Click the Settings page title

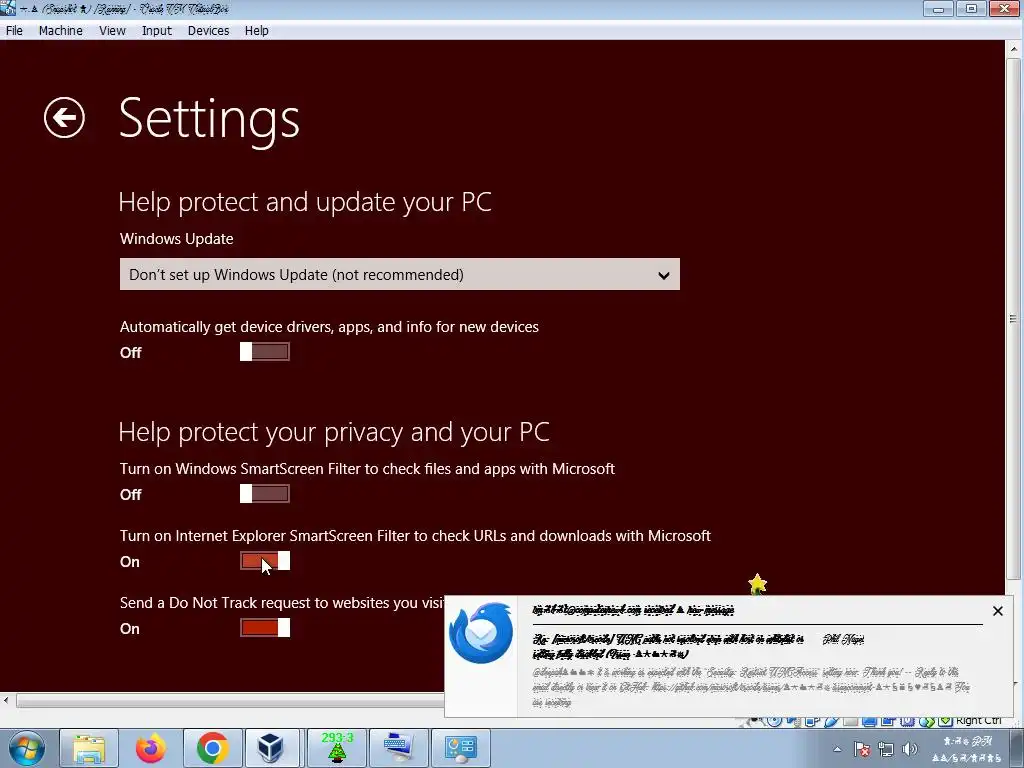[209, 120]
